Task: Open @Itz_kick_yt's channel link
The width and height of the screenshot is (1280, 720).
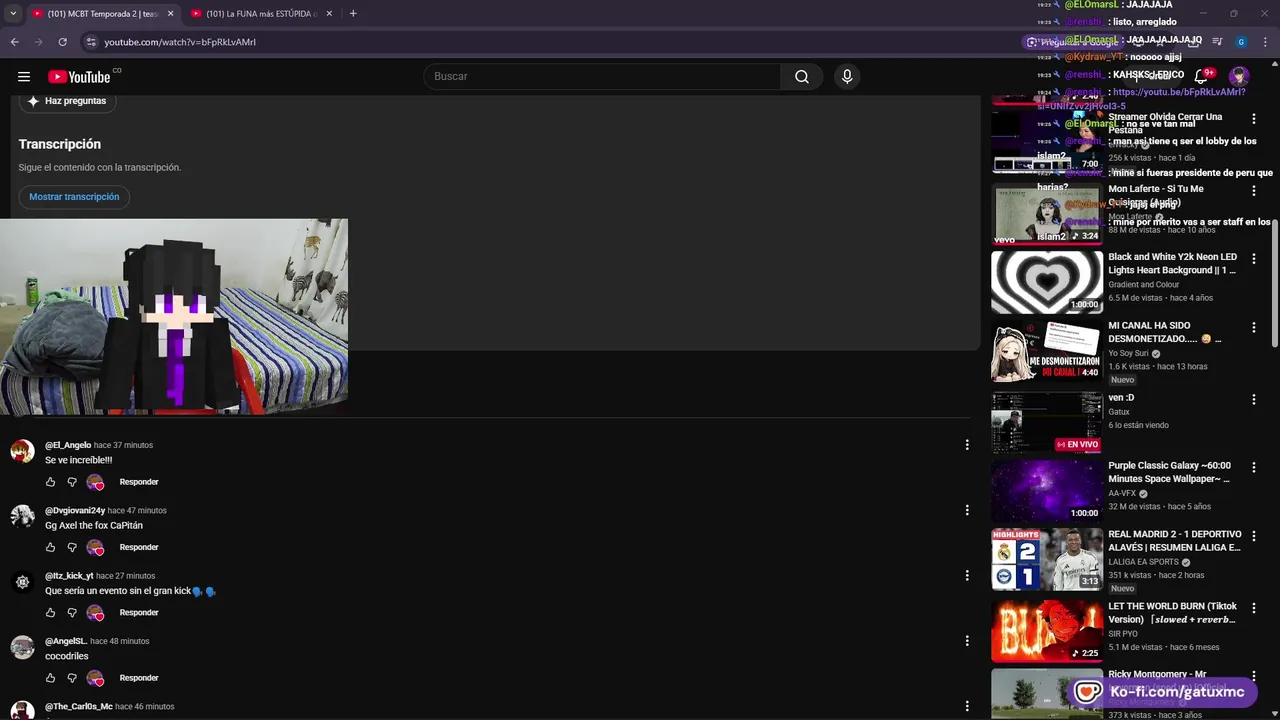Action: (69, 576)
